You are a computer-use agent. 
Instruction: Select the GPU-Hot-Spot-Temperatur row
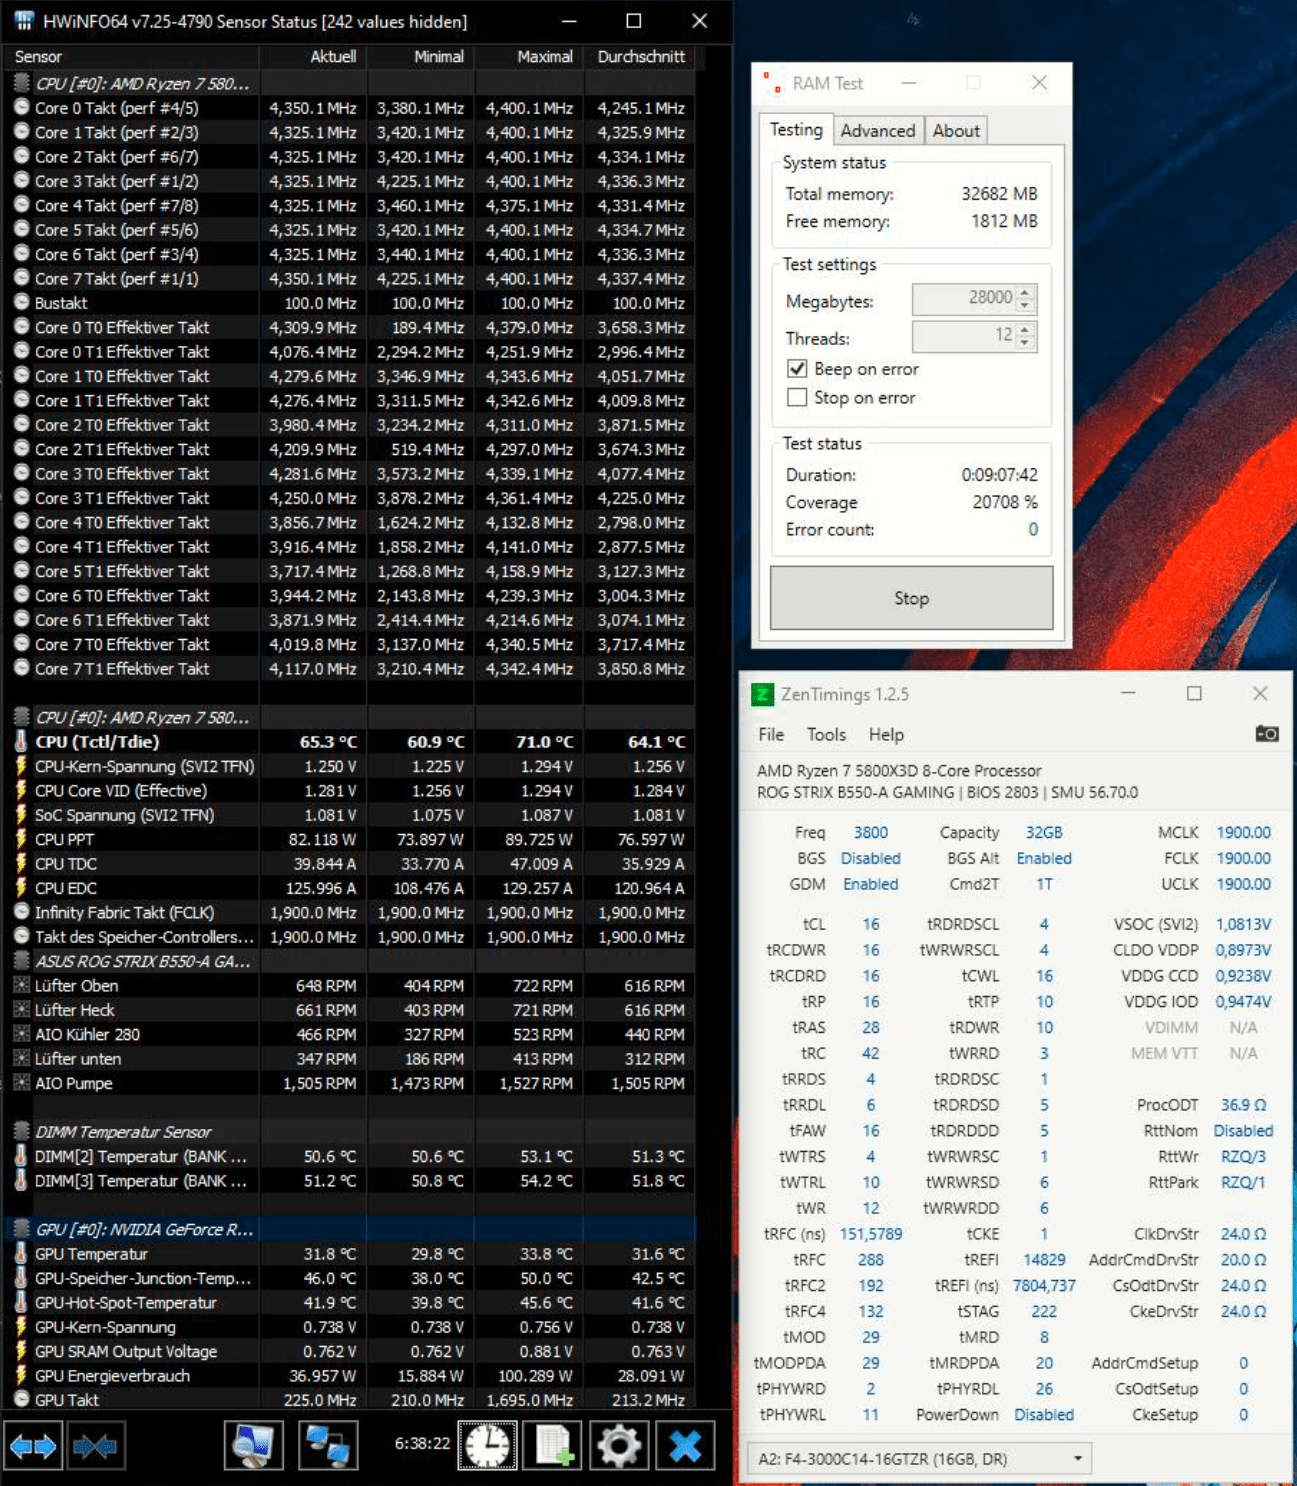(x=350, y=1303)
